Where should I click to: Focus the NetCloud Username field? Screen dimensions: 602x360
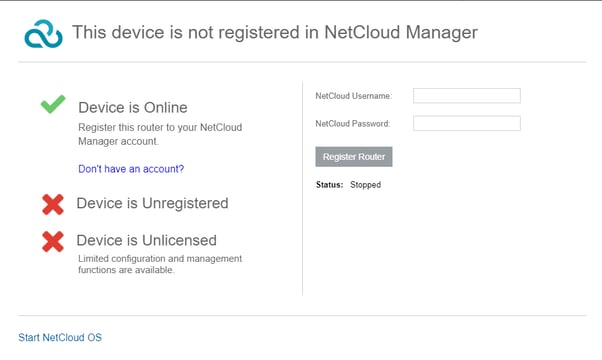pos(467,96)
